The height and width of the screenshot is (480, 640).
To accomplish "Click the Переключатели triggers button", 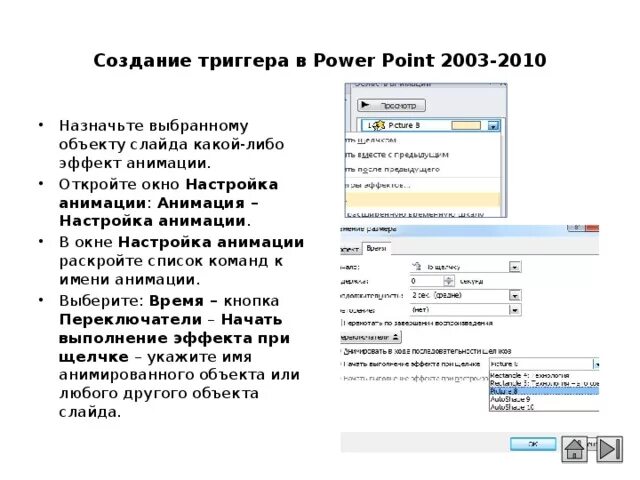I will [x=370, y=337].
